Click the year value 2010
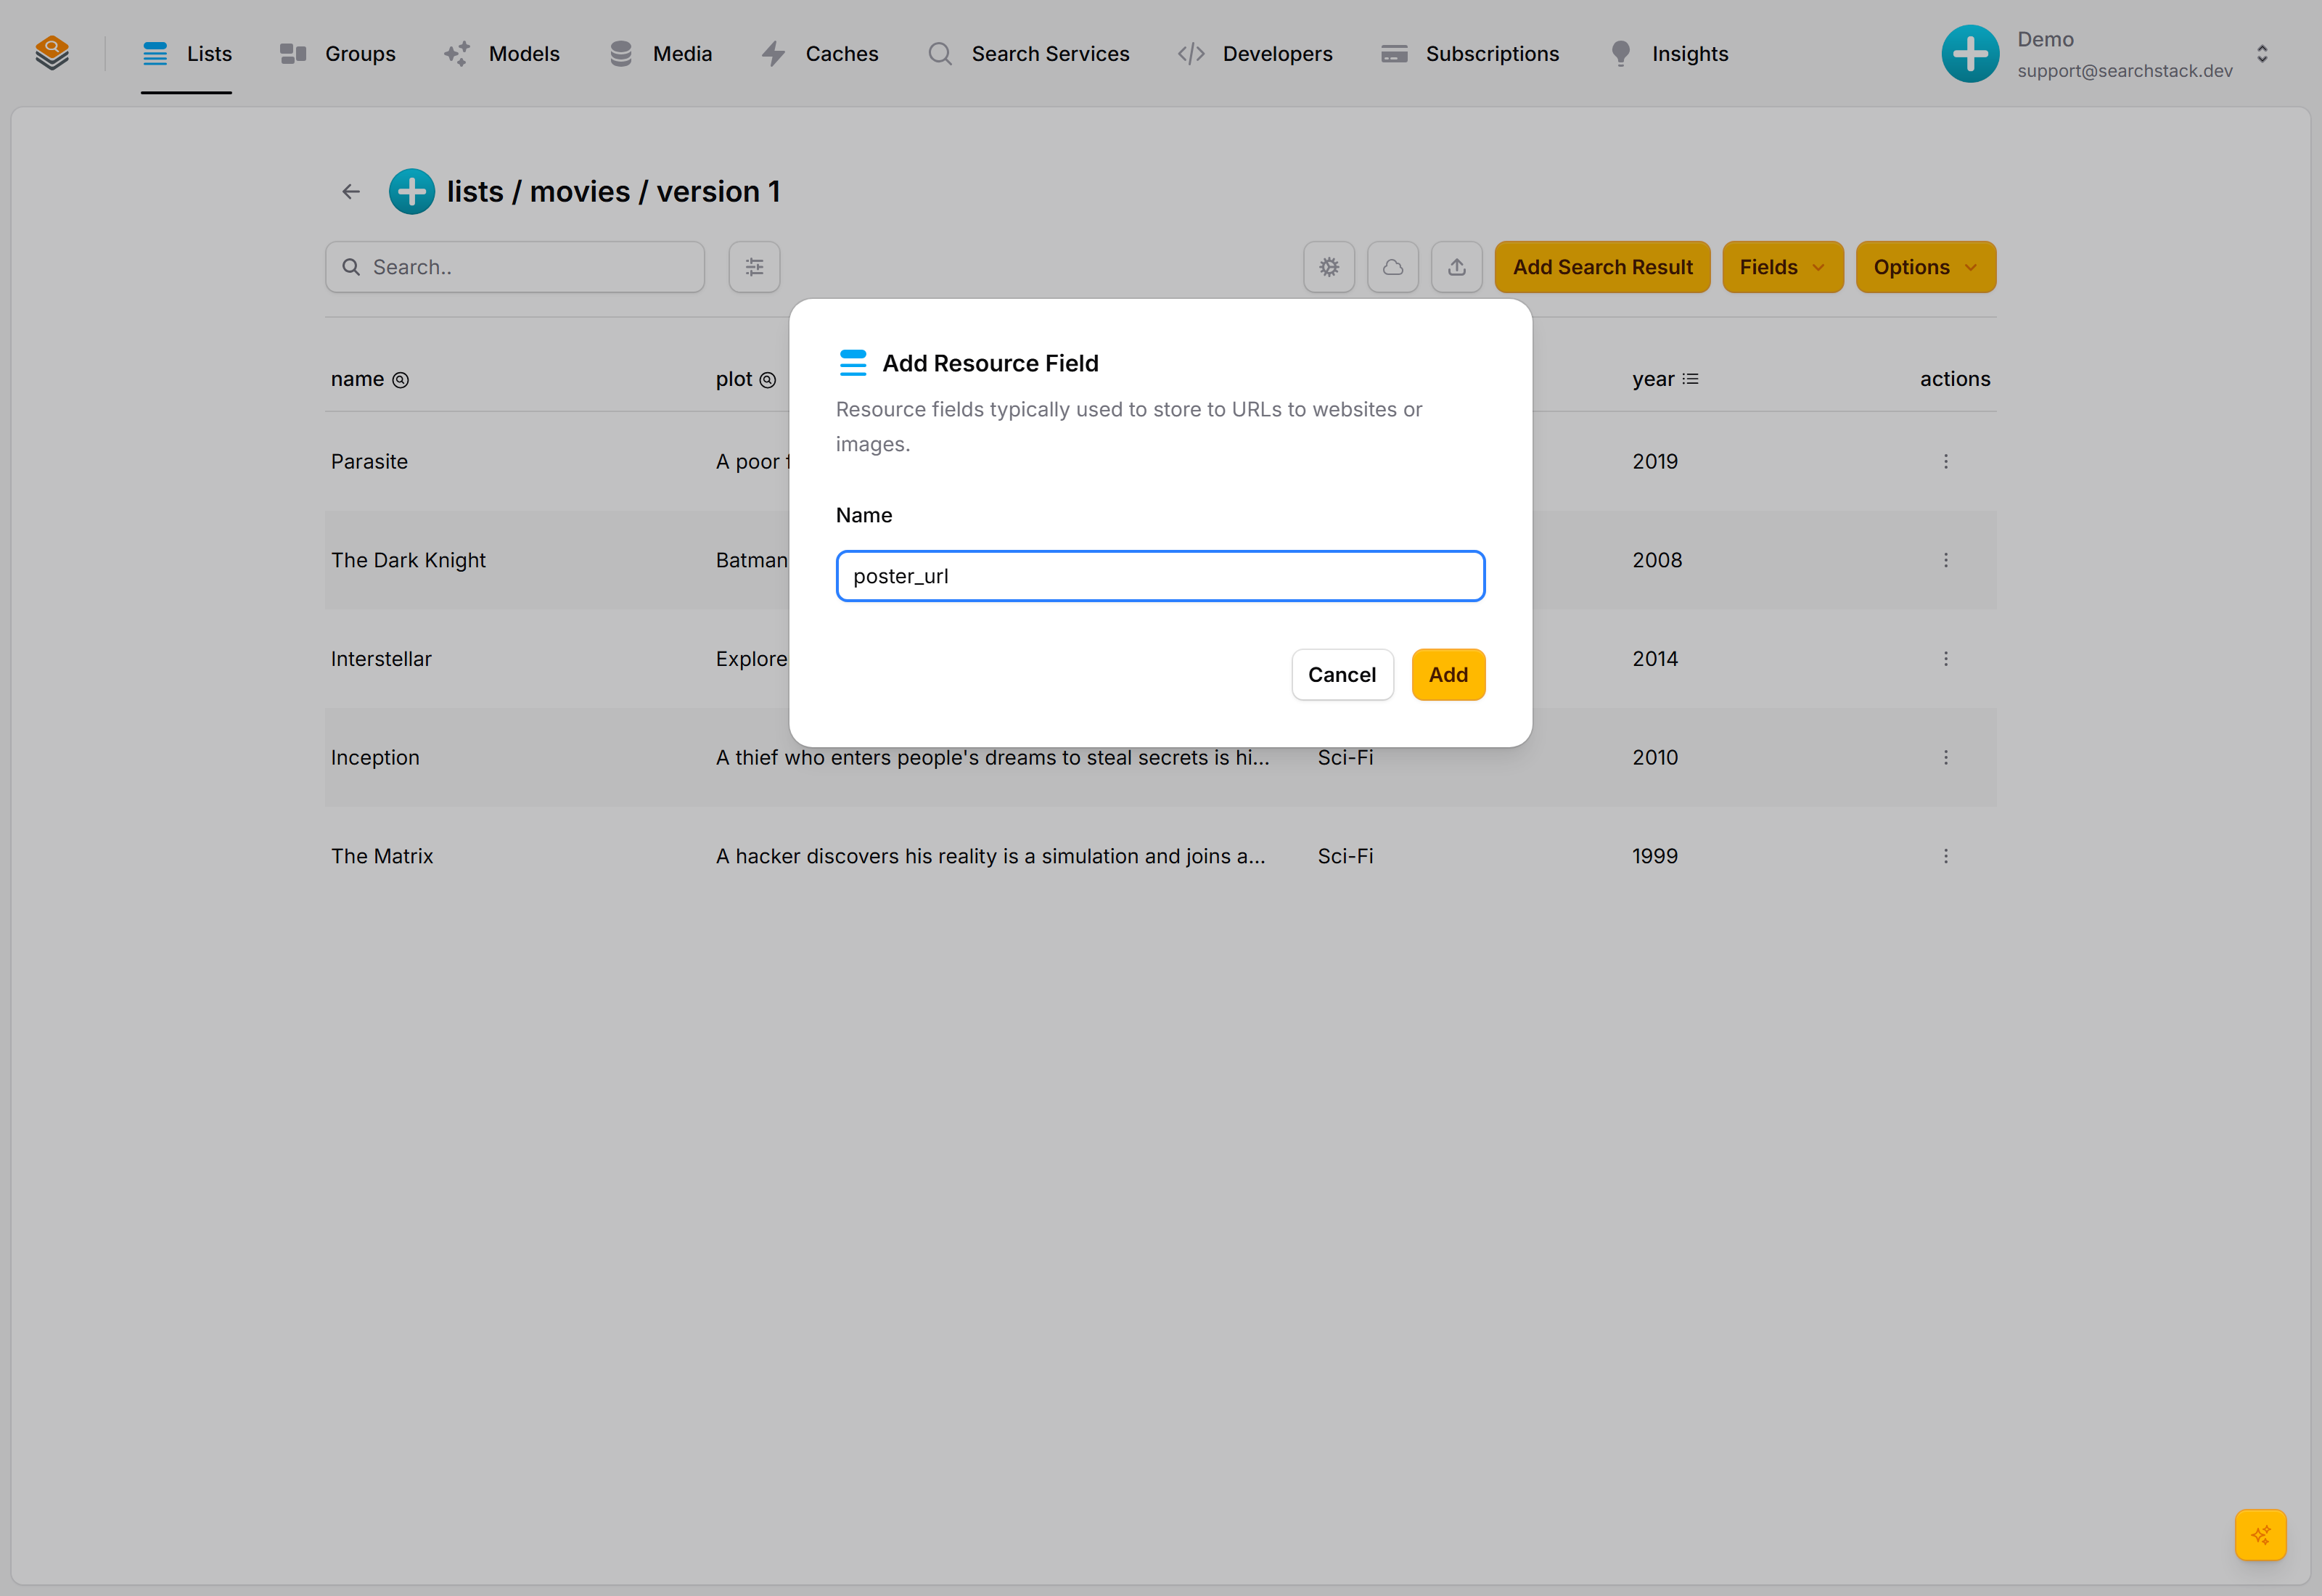The image size is (2322, 1596). pos(1655,757)
